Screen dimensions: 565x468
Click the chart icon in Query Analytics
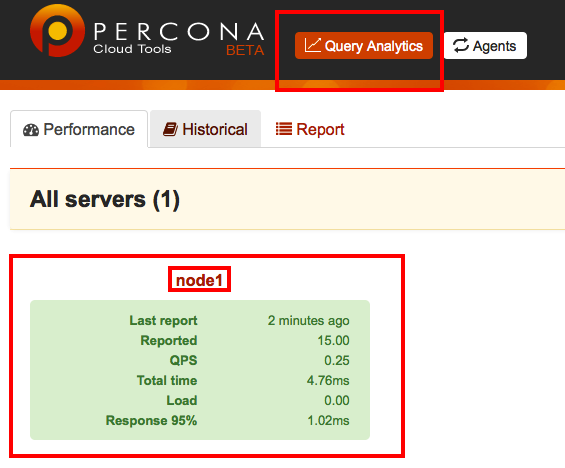pyautogui.click(x=312, y=45)
